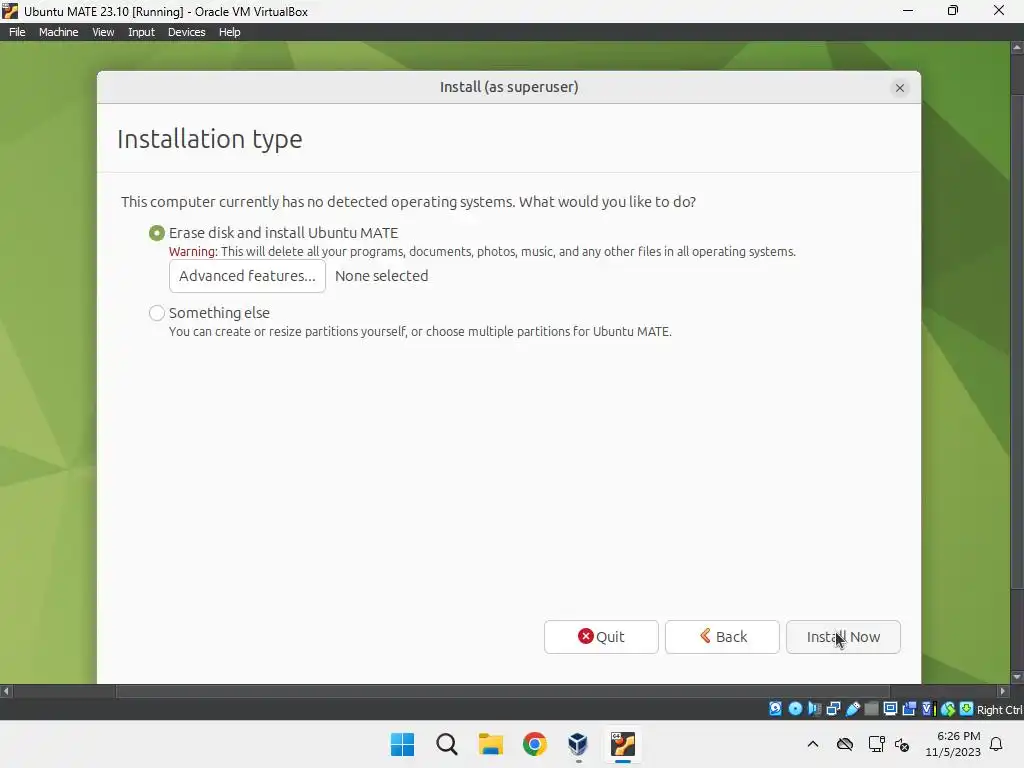The height and width of the screenshot is (768, 1024).
Task: Click the horizontal scrollbar left arrow
Action: (x=6, y=691)
